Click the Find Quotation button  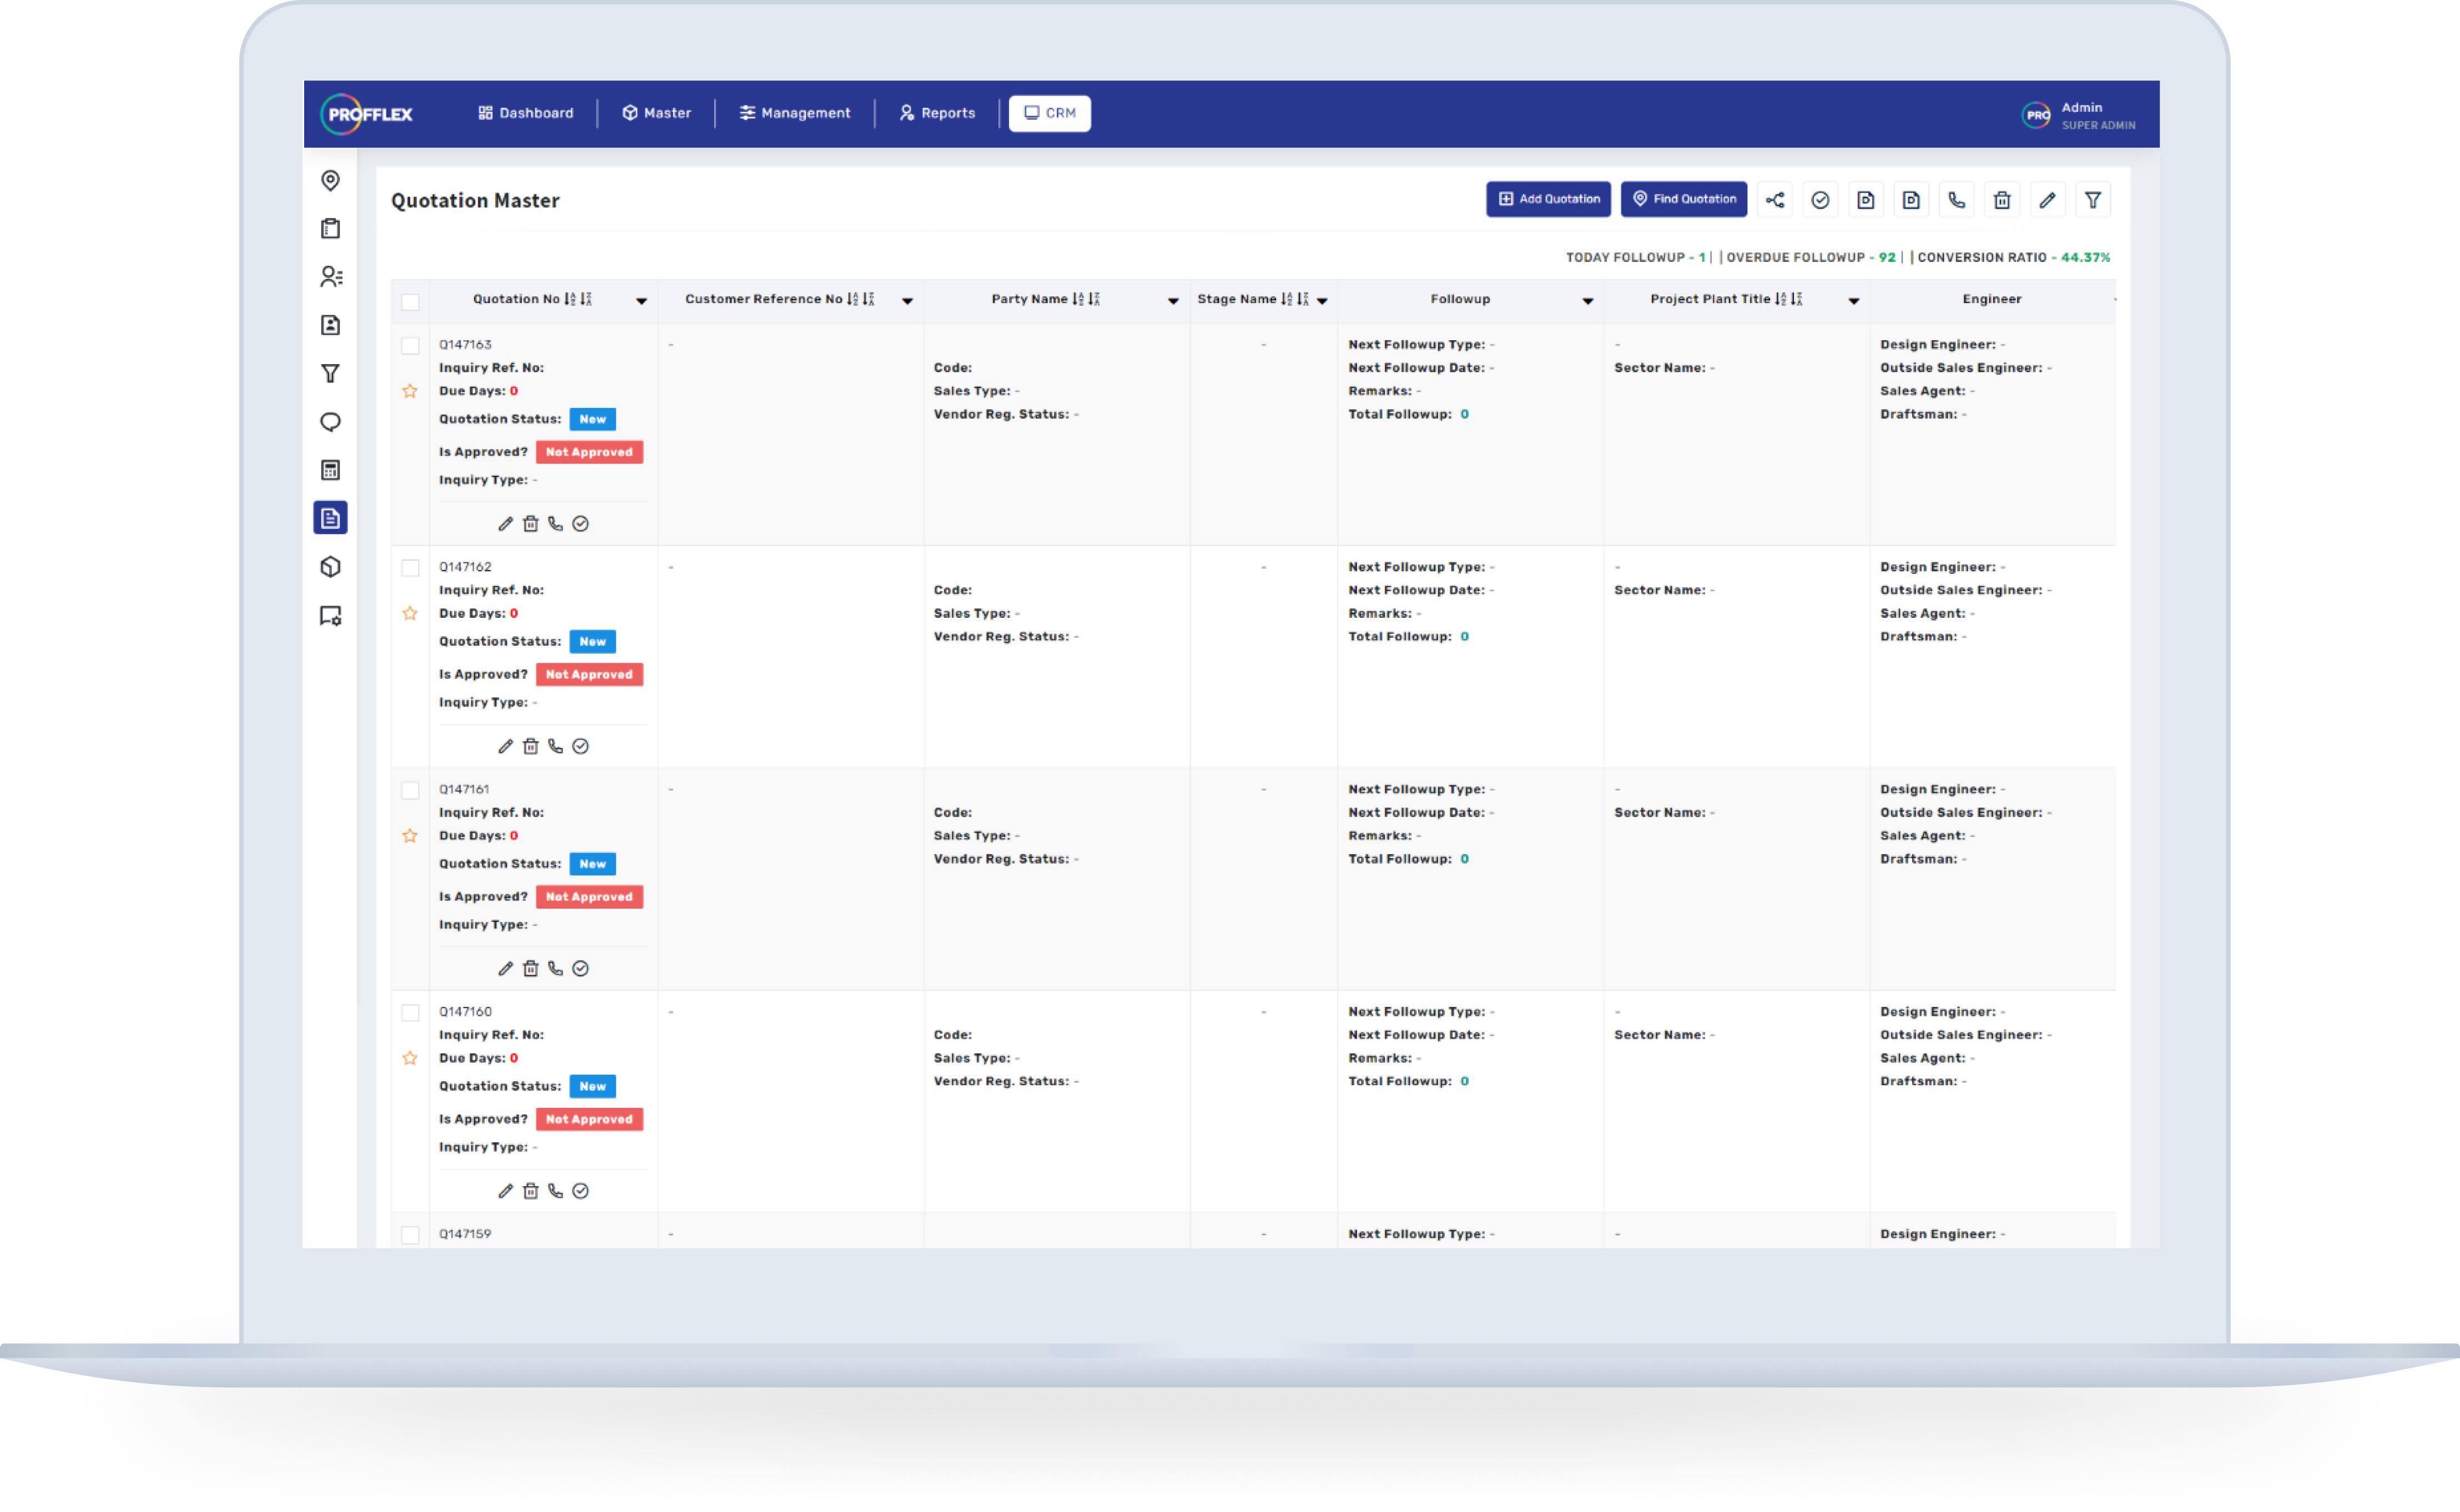[1684, 199]
